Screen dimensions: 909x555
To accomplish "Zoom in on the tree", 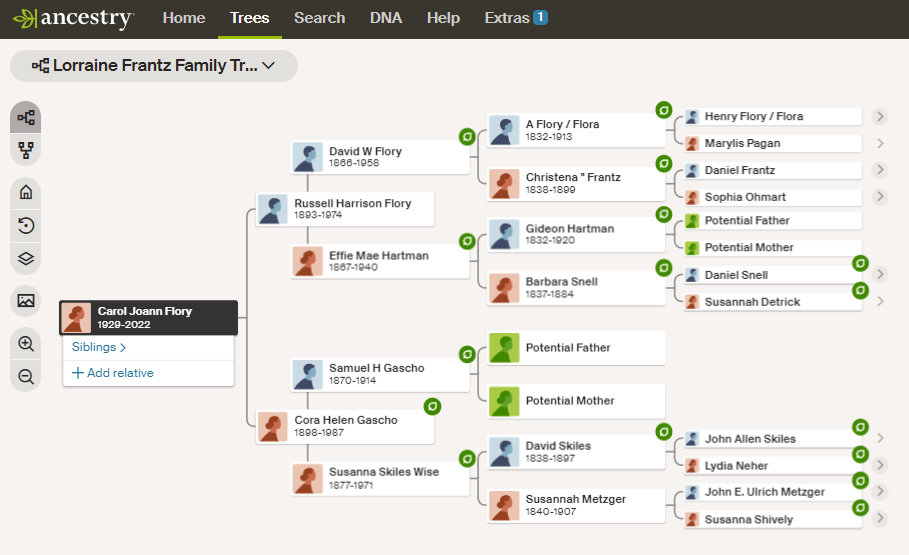I will 26,343.
